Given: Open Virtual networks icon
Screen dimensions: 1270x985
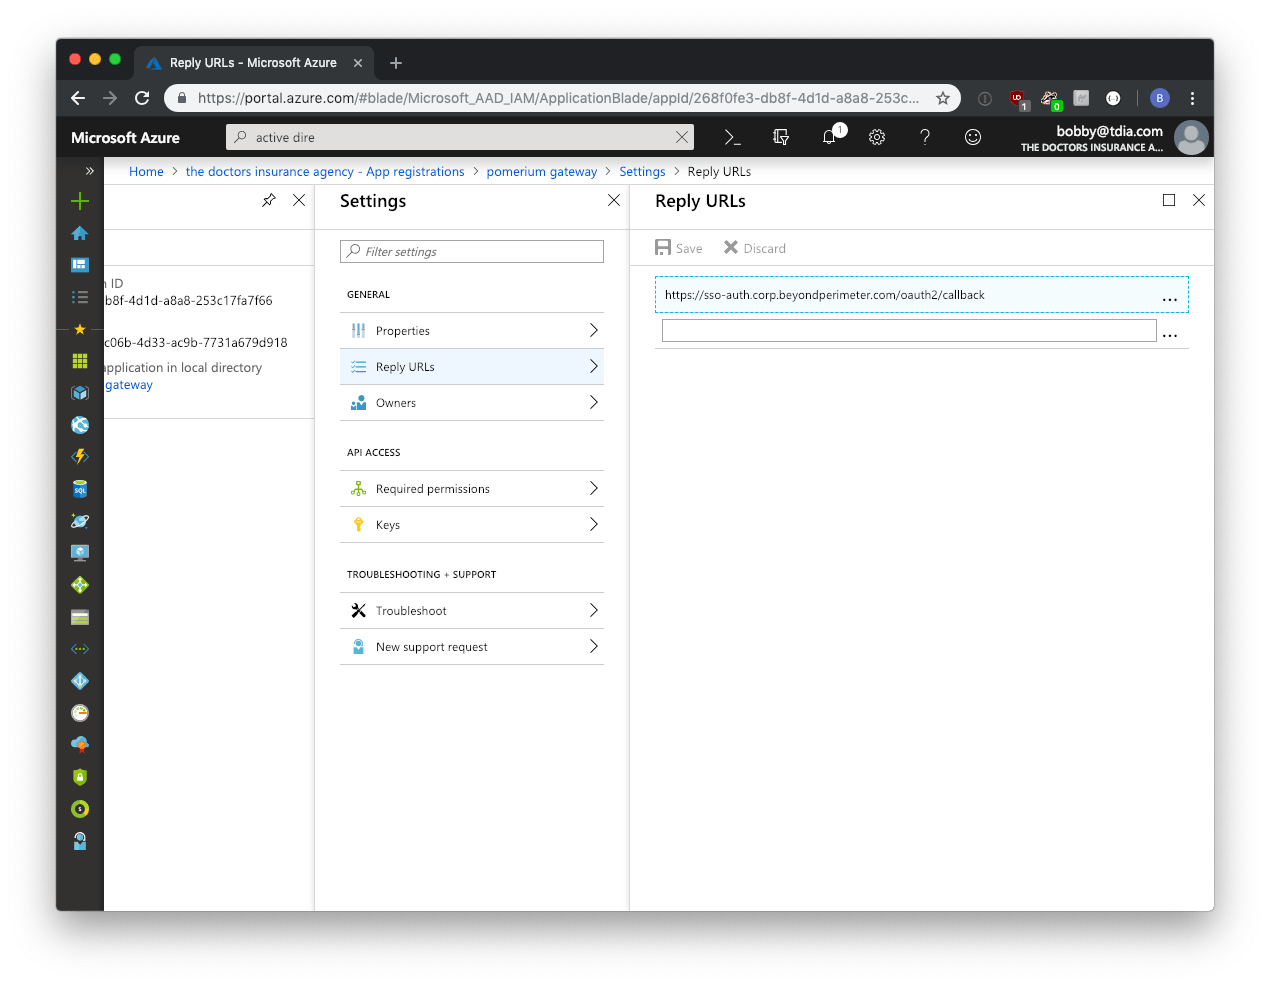Looking at the screenshot, I should pos(80,649).
